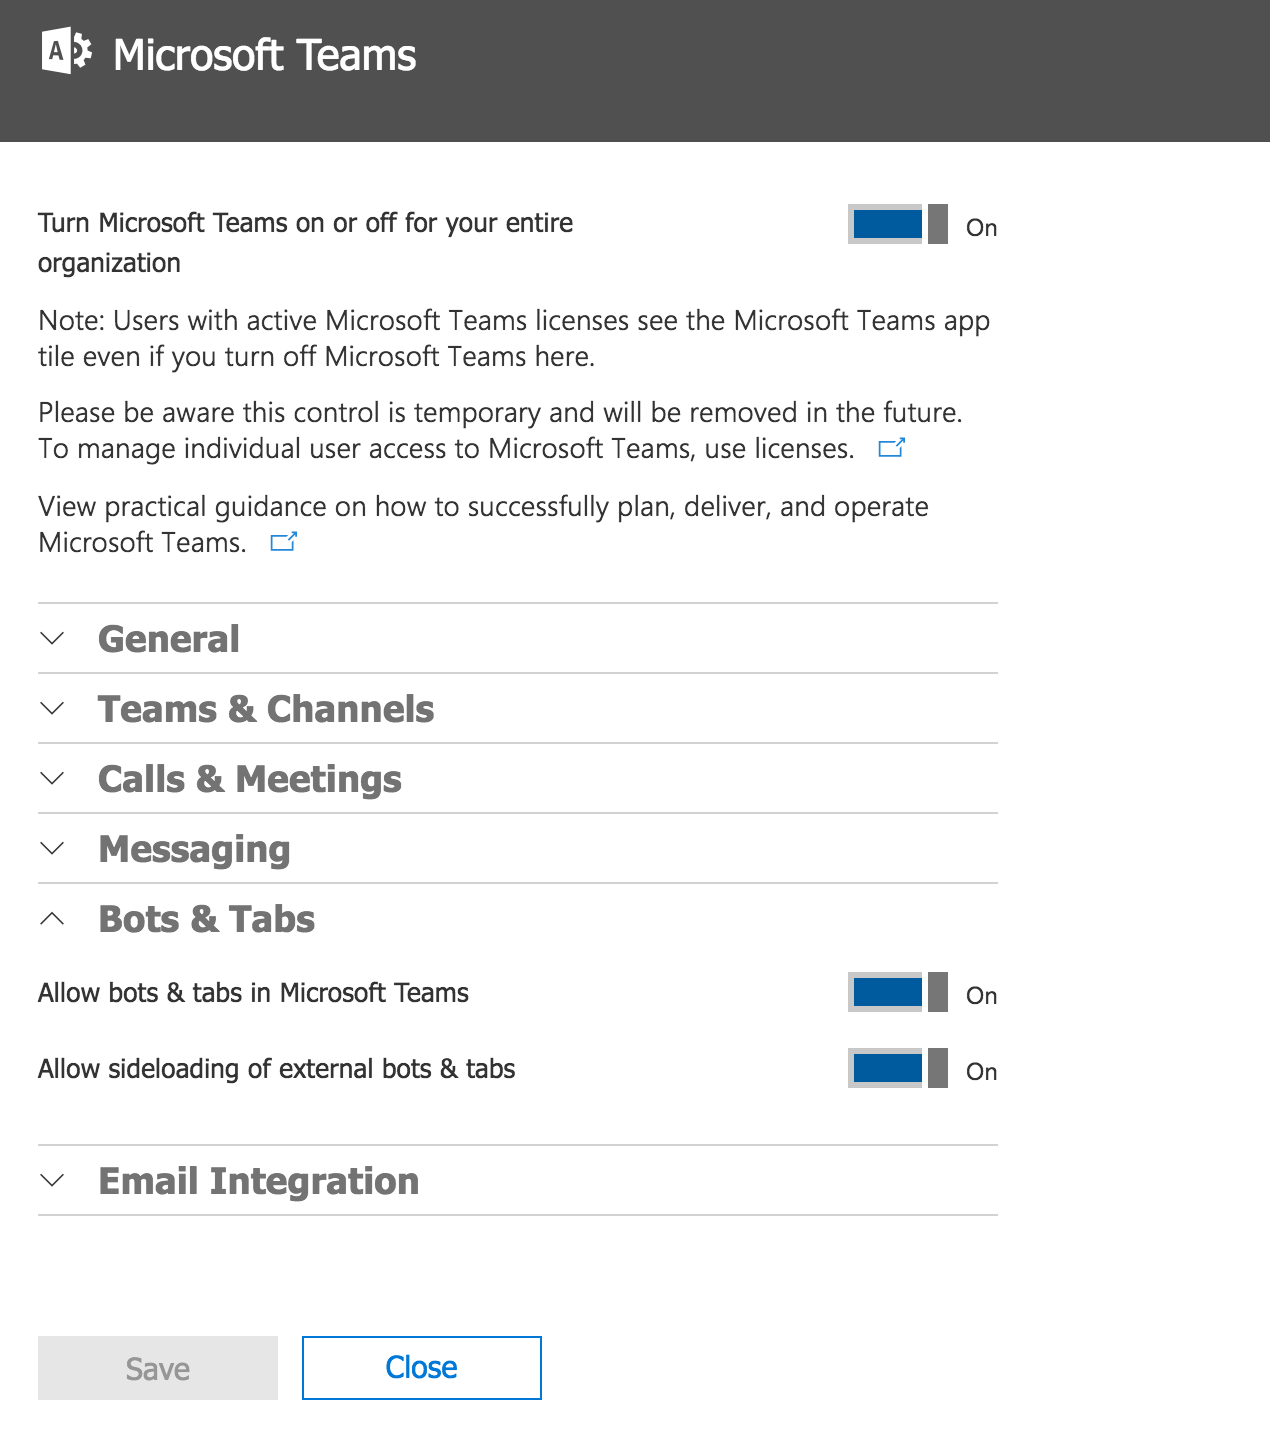This screenshot has height=1444, width=1270.
Task: Open Calls & Meetings section heading
Action: [250, 779]
